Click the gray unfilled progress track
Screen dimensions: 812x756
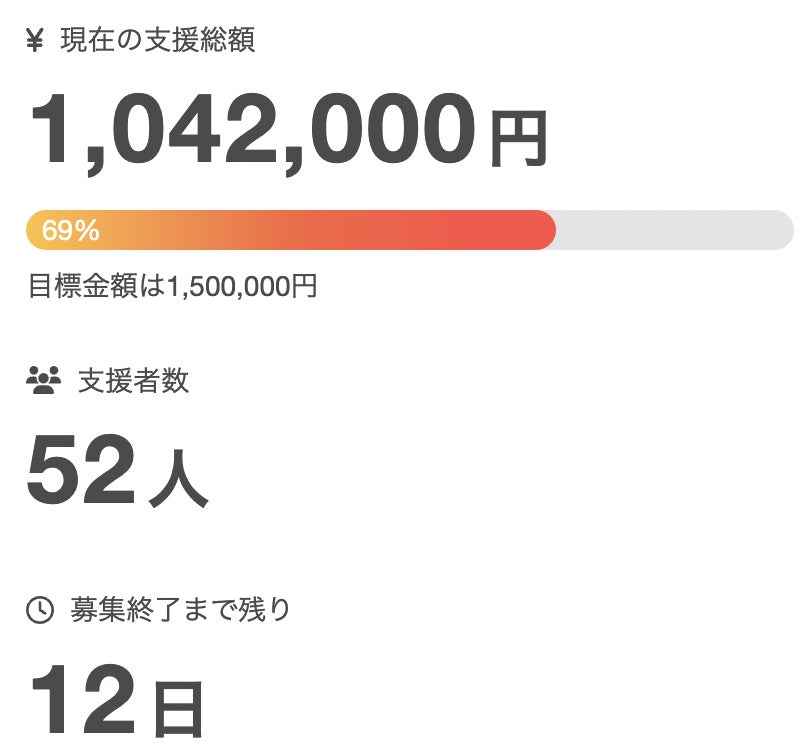click(670, 230)
